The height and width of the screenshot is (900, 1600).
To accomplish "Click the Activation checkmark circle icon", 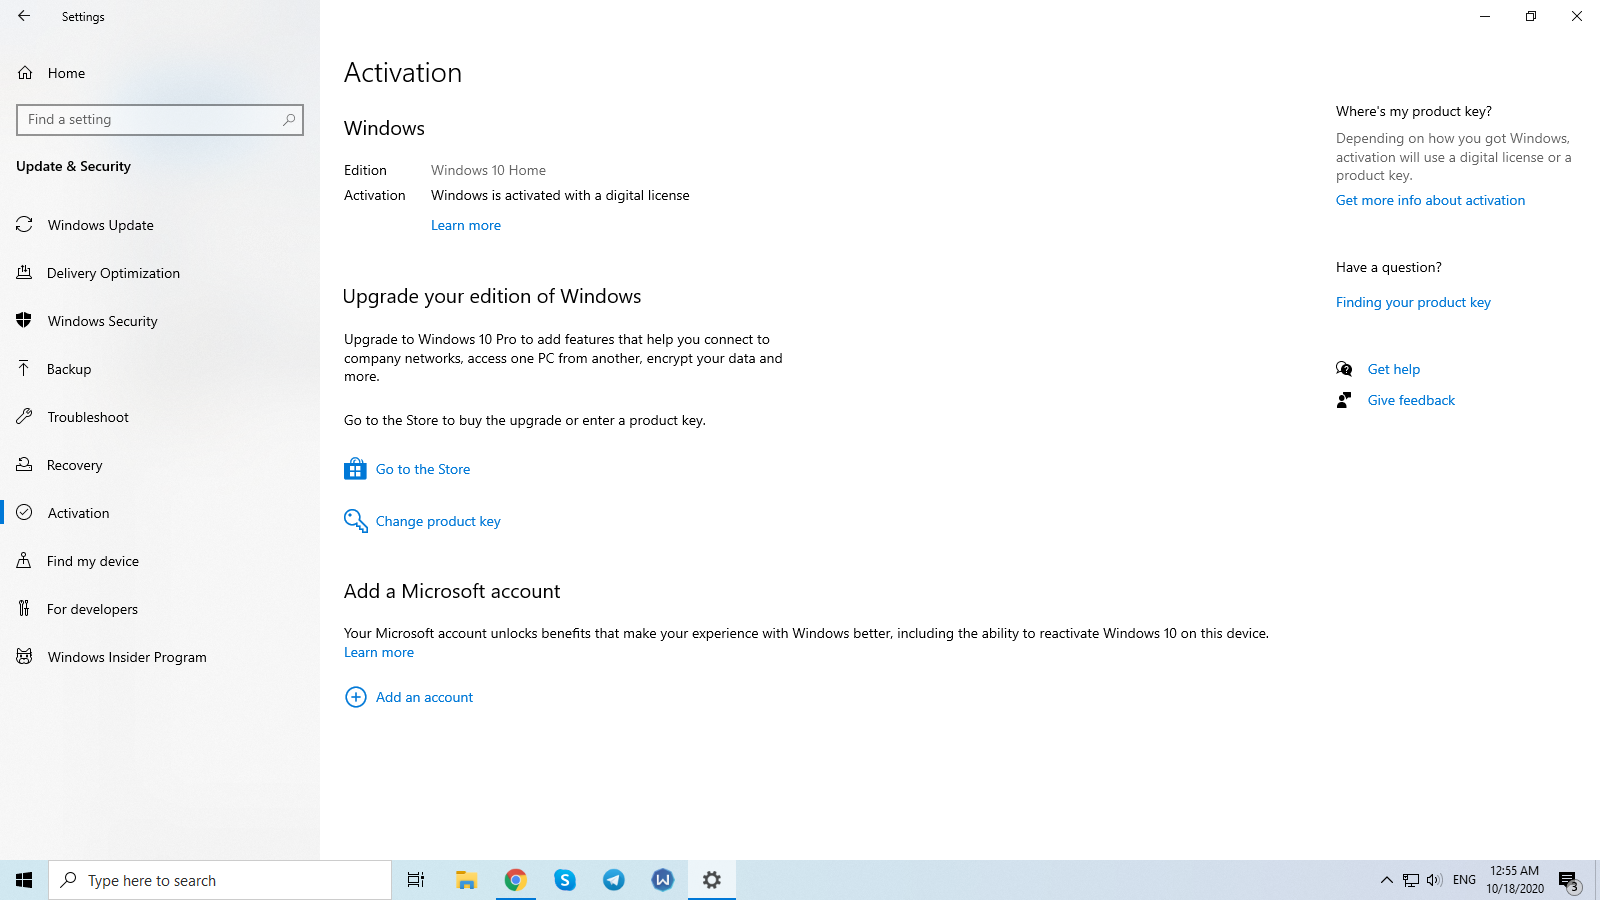I will click(24, 513).
